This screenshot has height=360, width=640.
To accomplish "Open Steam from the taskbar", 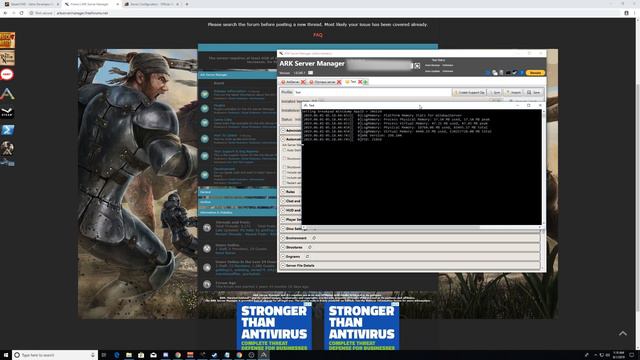I will 215,355.
